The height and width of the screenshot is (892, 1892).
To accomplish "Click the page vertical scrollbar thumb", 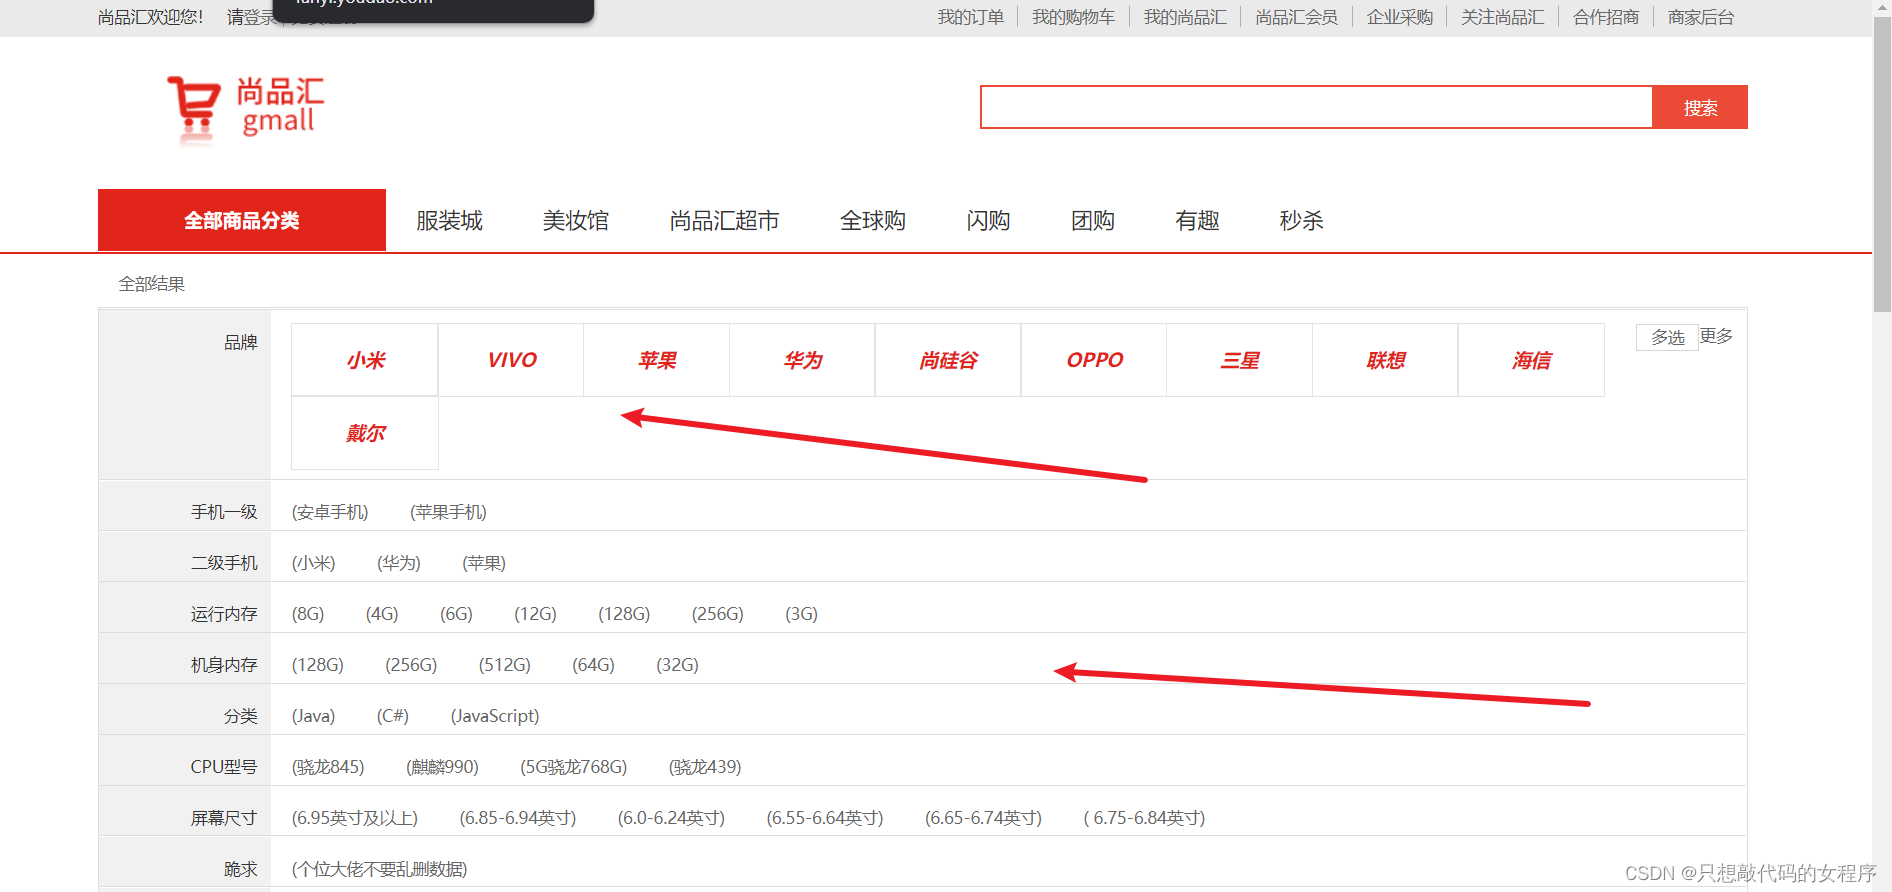I will click(x=1882, y=165).
